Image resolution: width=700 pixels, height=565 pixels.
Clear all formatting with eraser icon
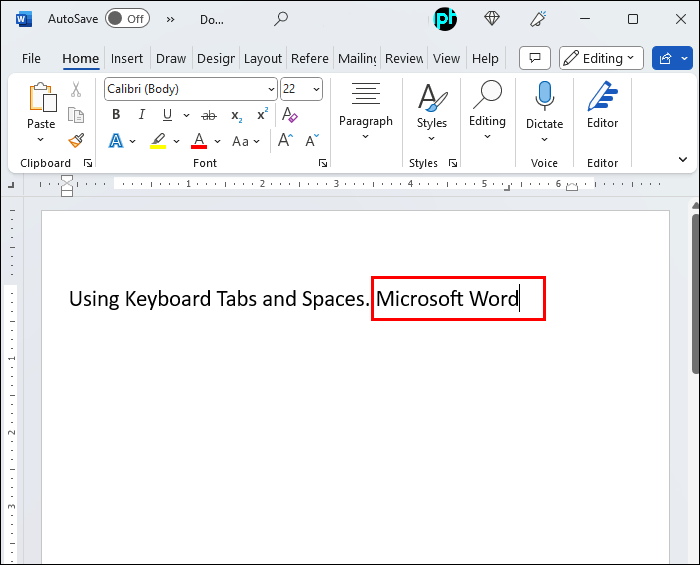[289, 115]
